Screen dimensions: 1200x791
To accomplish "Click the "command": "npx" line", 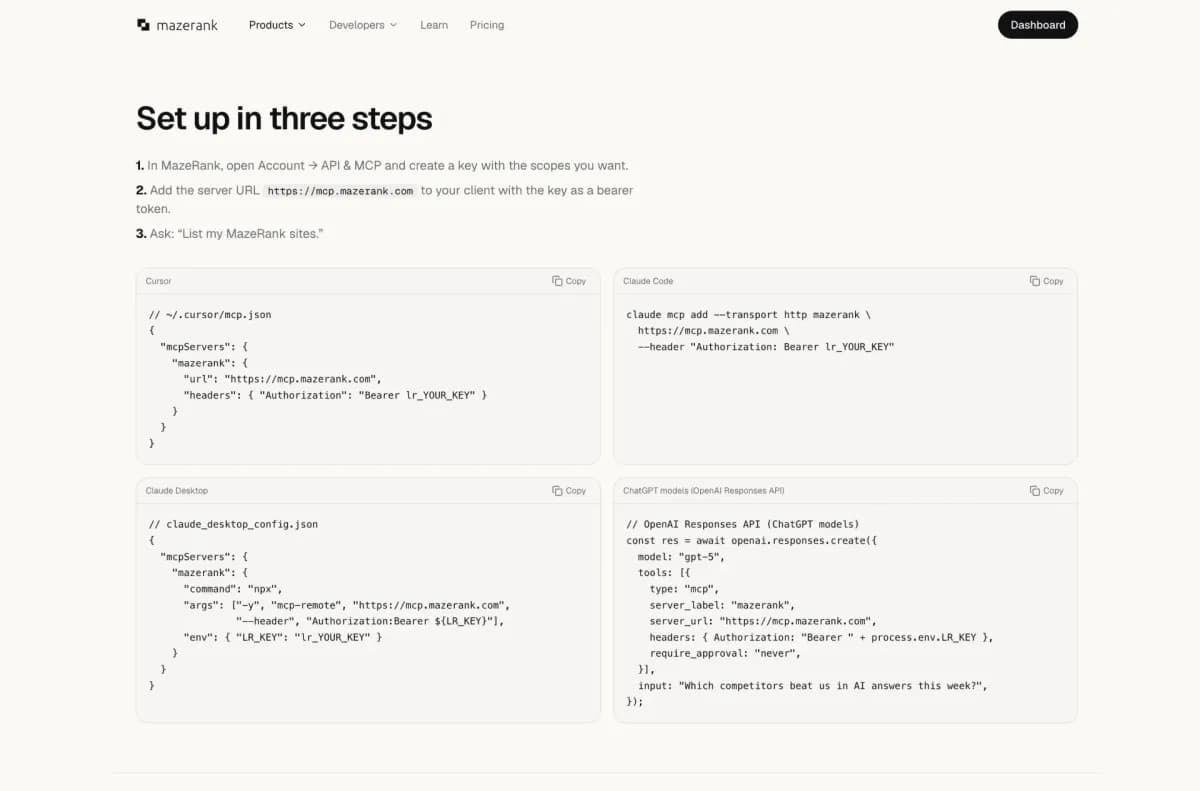I will (233, 589).
